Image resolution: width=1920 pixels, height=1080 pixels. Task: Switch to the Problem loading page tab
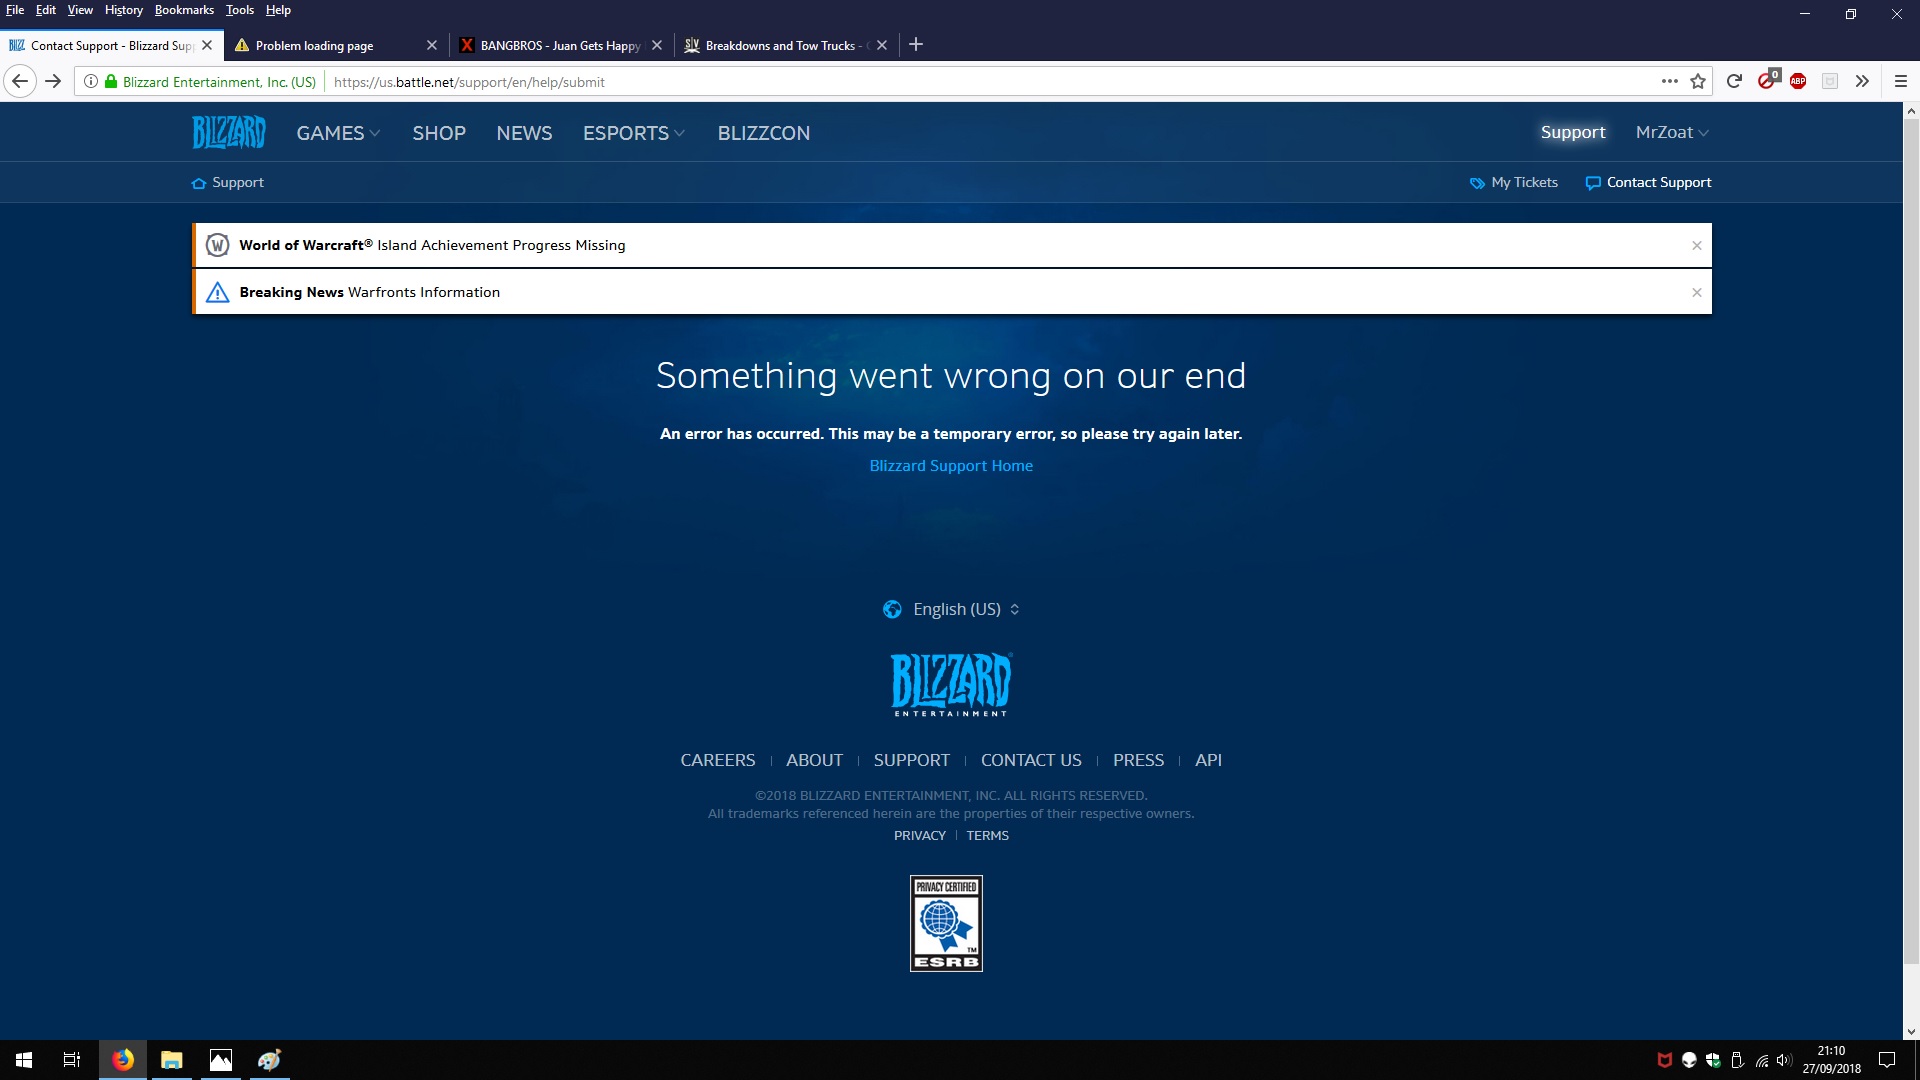pyautogui.click(x=335, y=45)
